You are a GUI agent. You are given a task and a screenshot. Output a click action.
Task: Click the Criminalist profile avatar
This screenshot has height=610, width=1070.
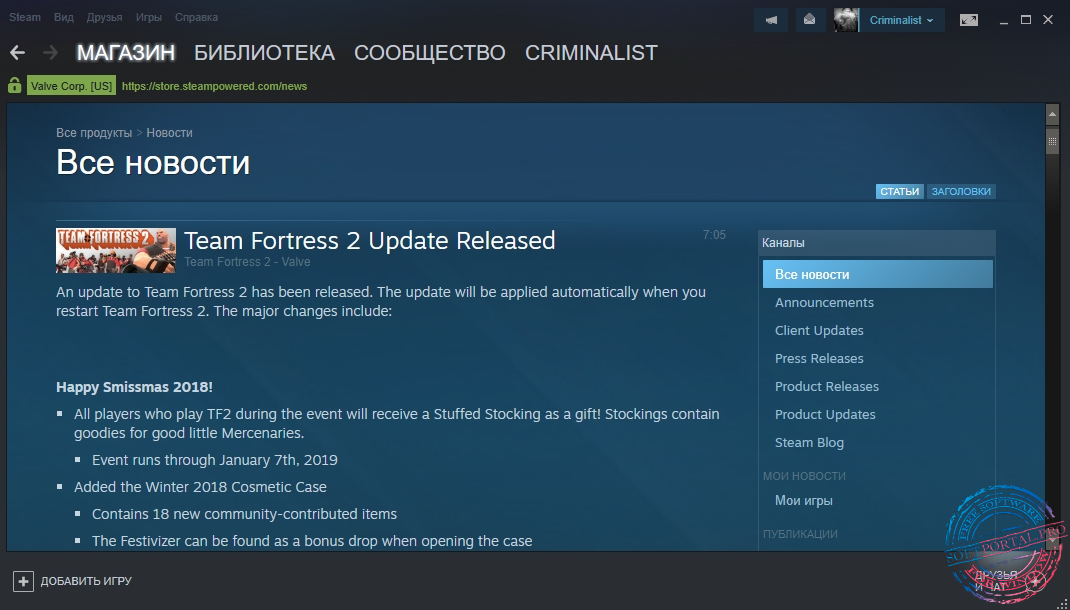click(846, 20)
